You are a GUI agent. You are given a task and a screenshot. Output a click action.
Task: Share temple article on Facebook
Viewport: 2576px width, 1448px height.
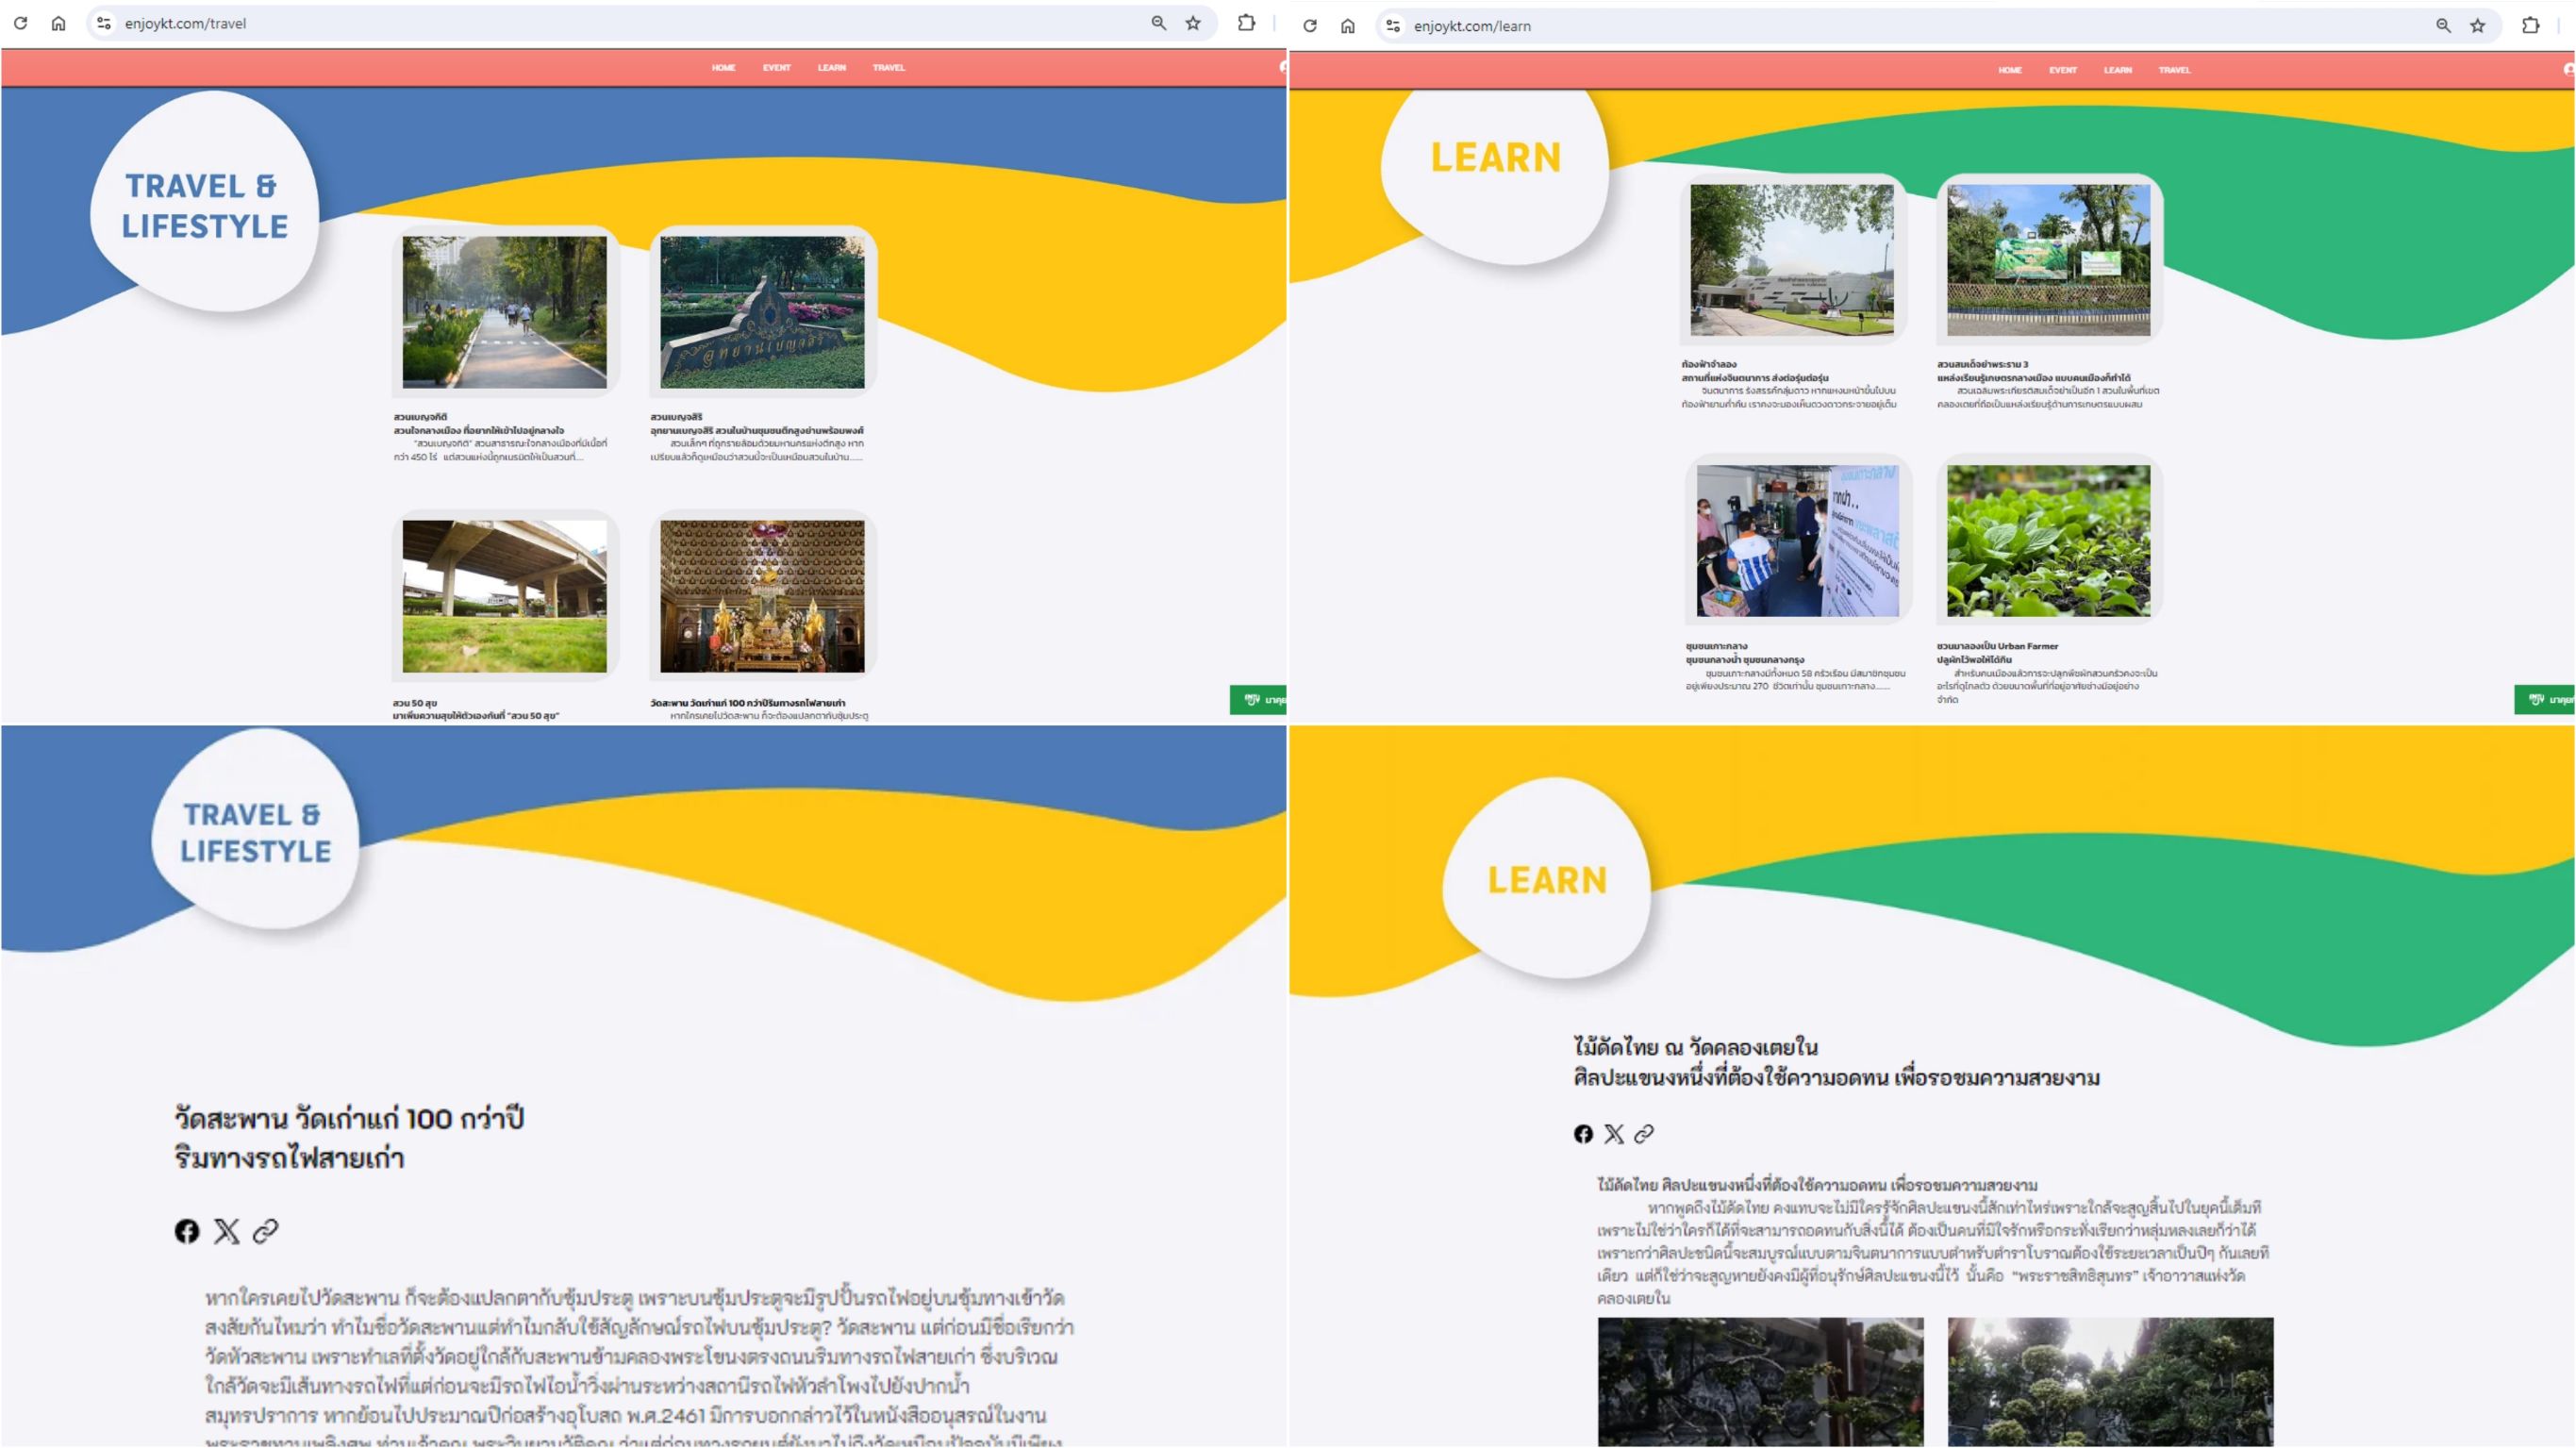click(x=187, y=1231)
